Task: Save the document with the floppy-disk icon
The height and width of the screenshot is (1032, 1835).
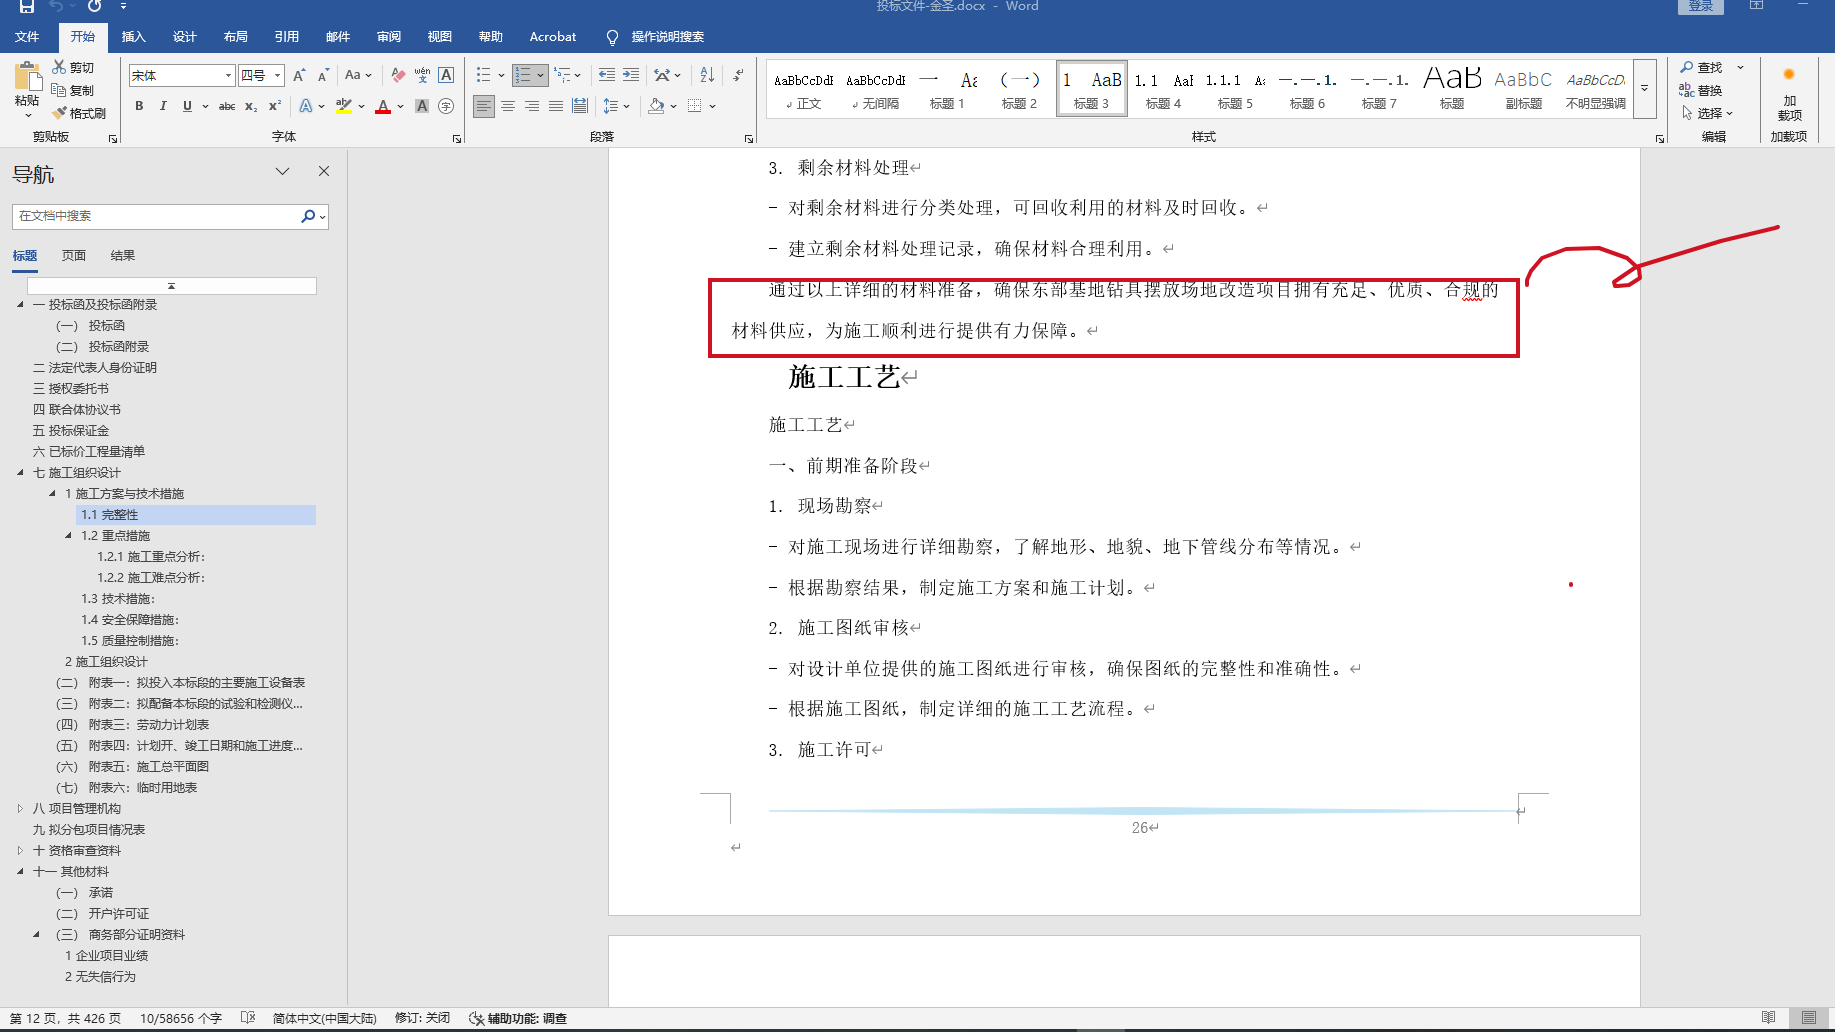Action: click(27, 7)
